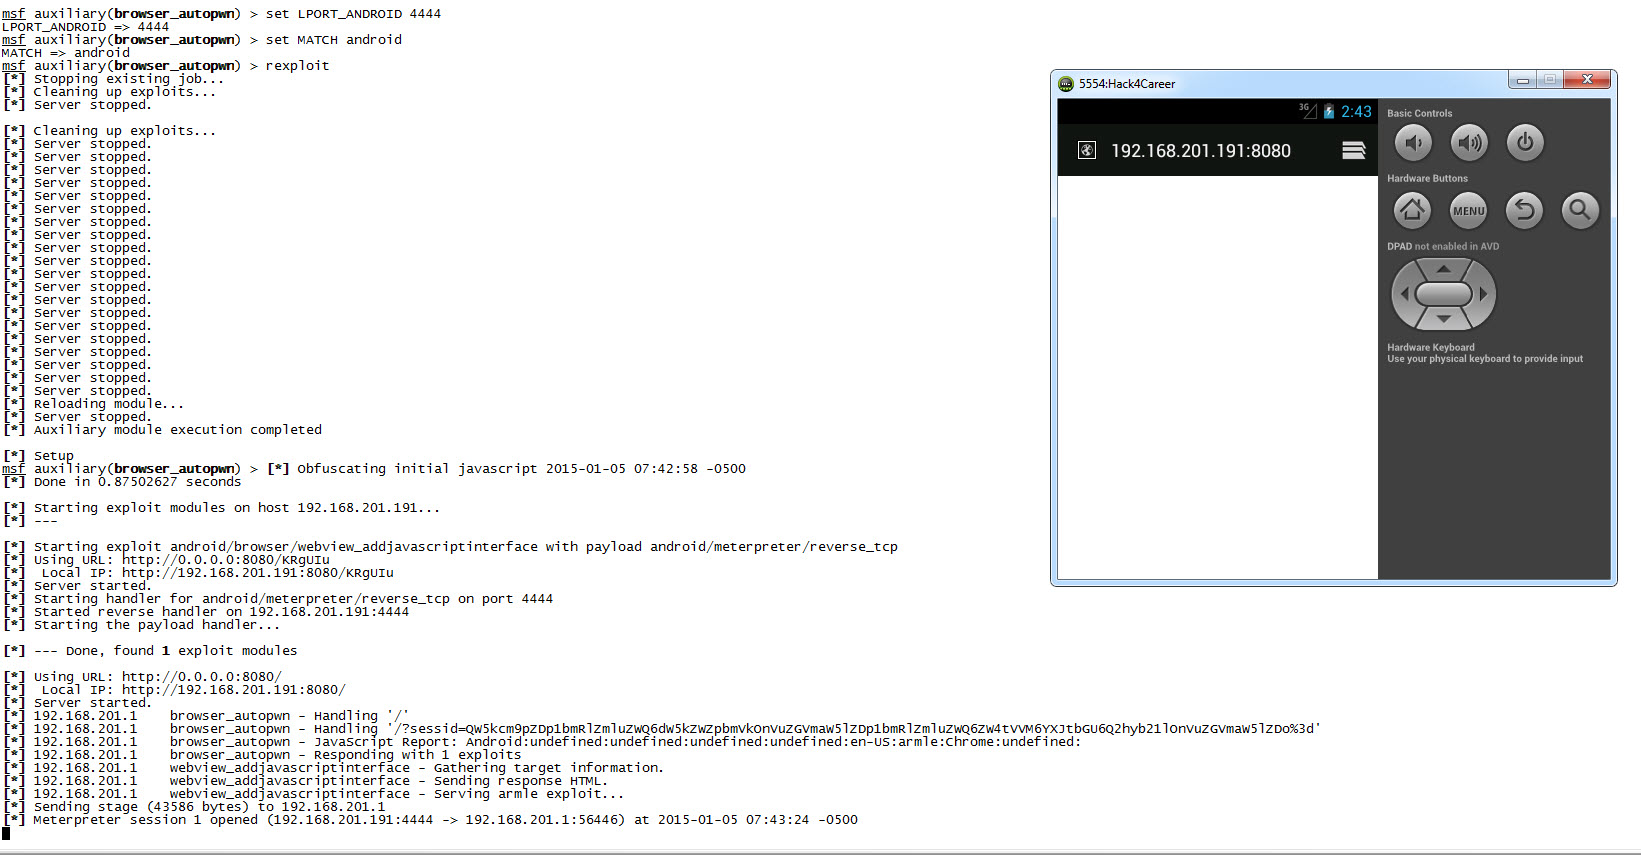Minimize the 5554:Hack4Career emulator window

coord(1523,80)
